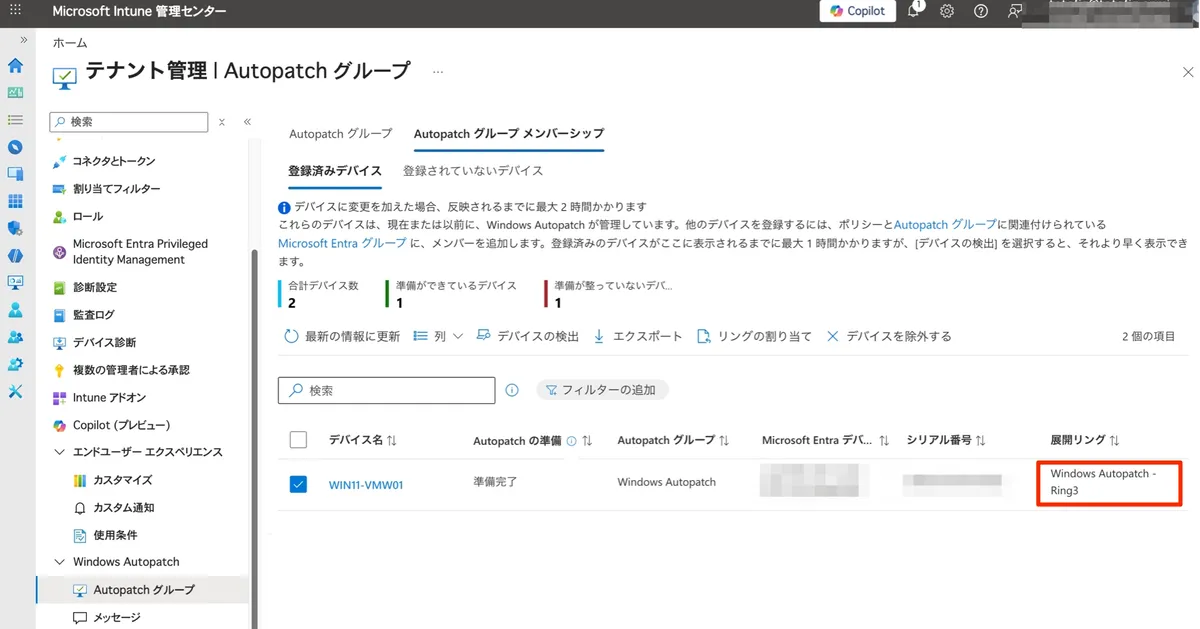Select the 登録されていないデバイス tab
This screenshot has height=629, width=1200.
click(473, 171)
